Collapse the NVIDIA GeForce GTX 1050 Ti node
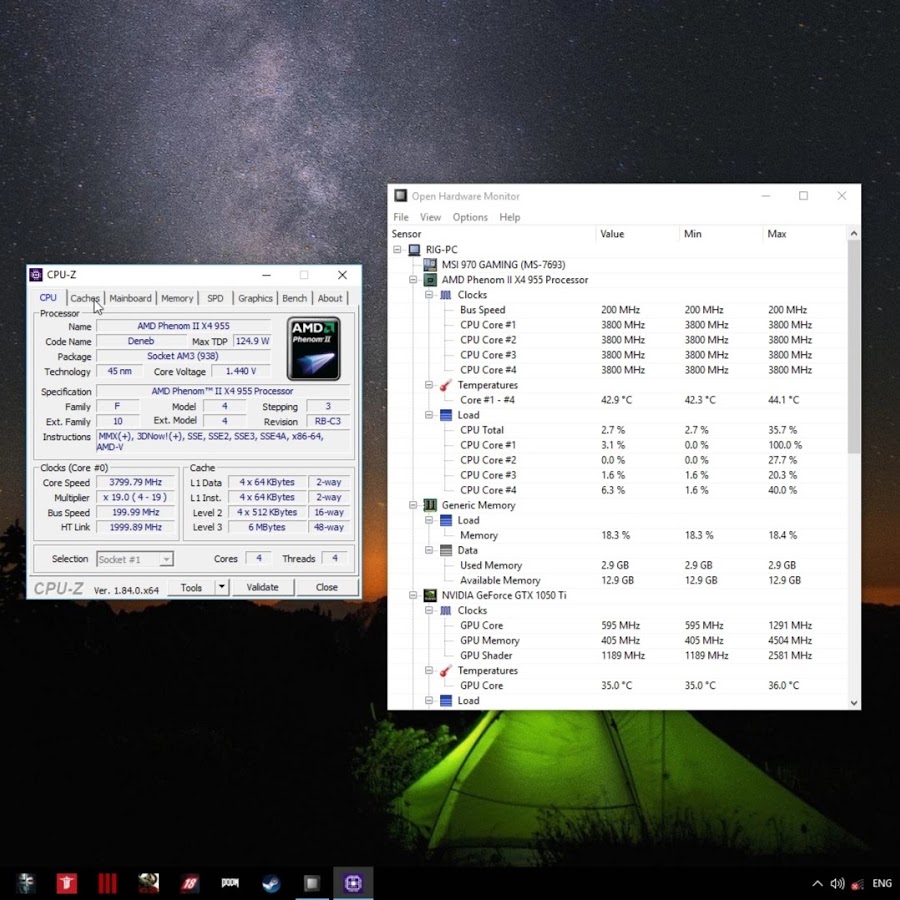Screen dimensions: 900x900 coord(413,595)
